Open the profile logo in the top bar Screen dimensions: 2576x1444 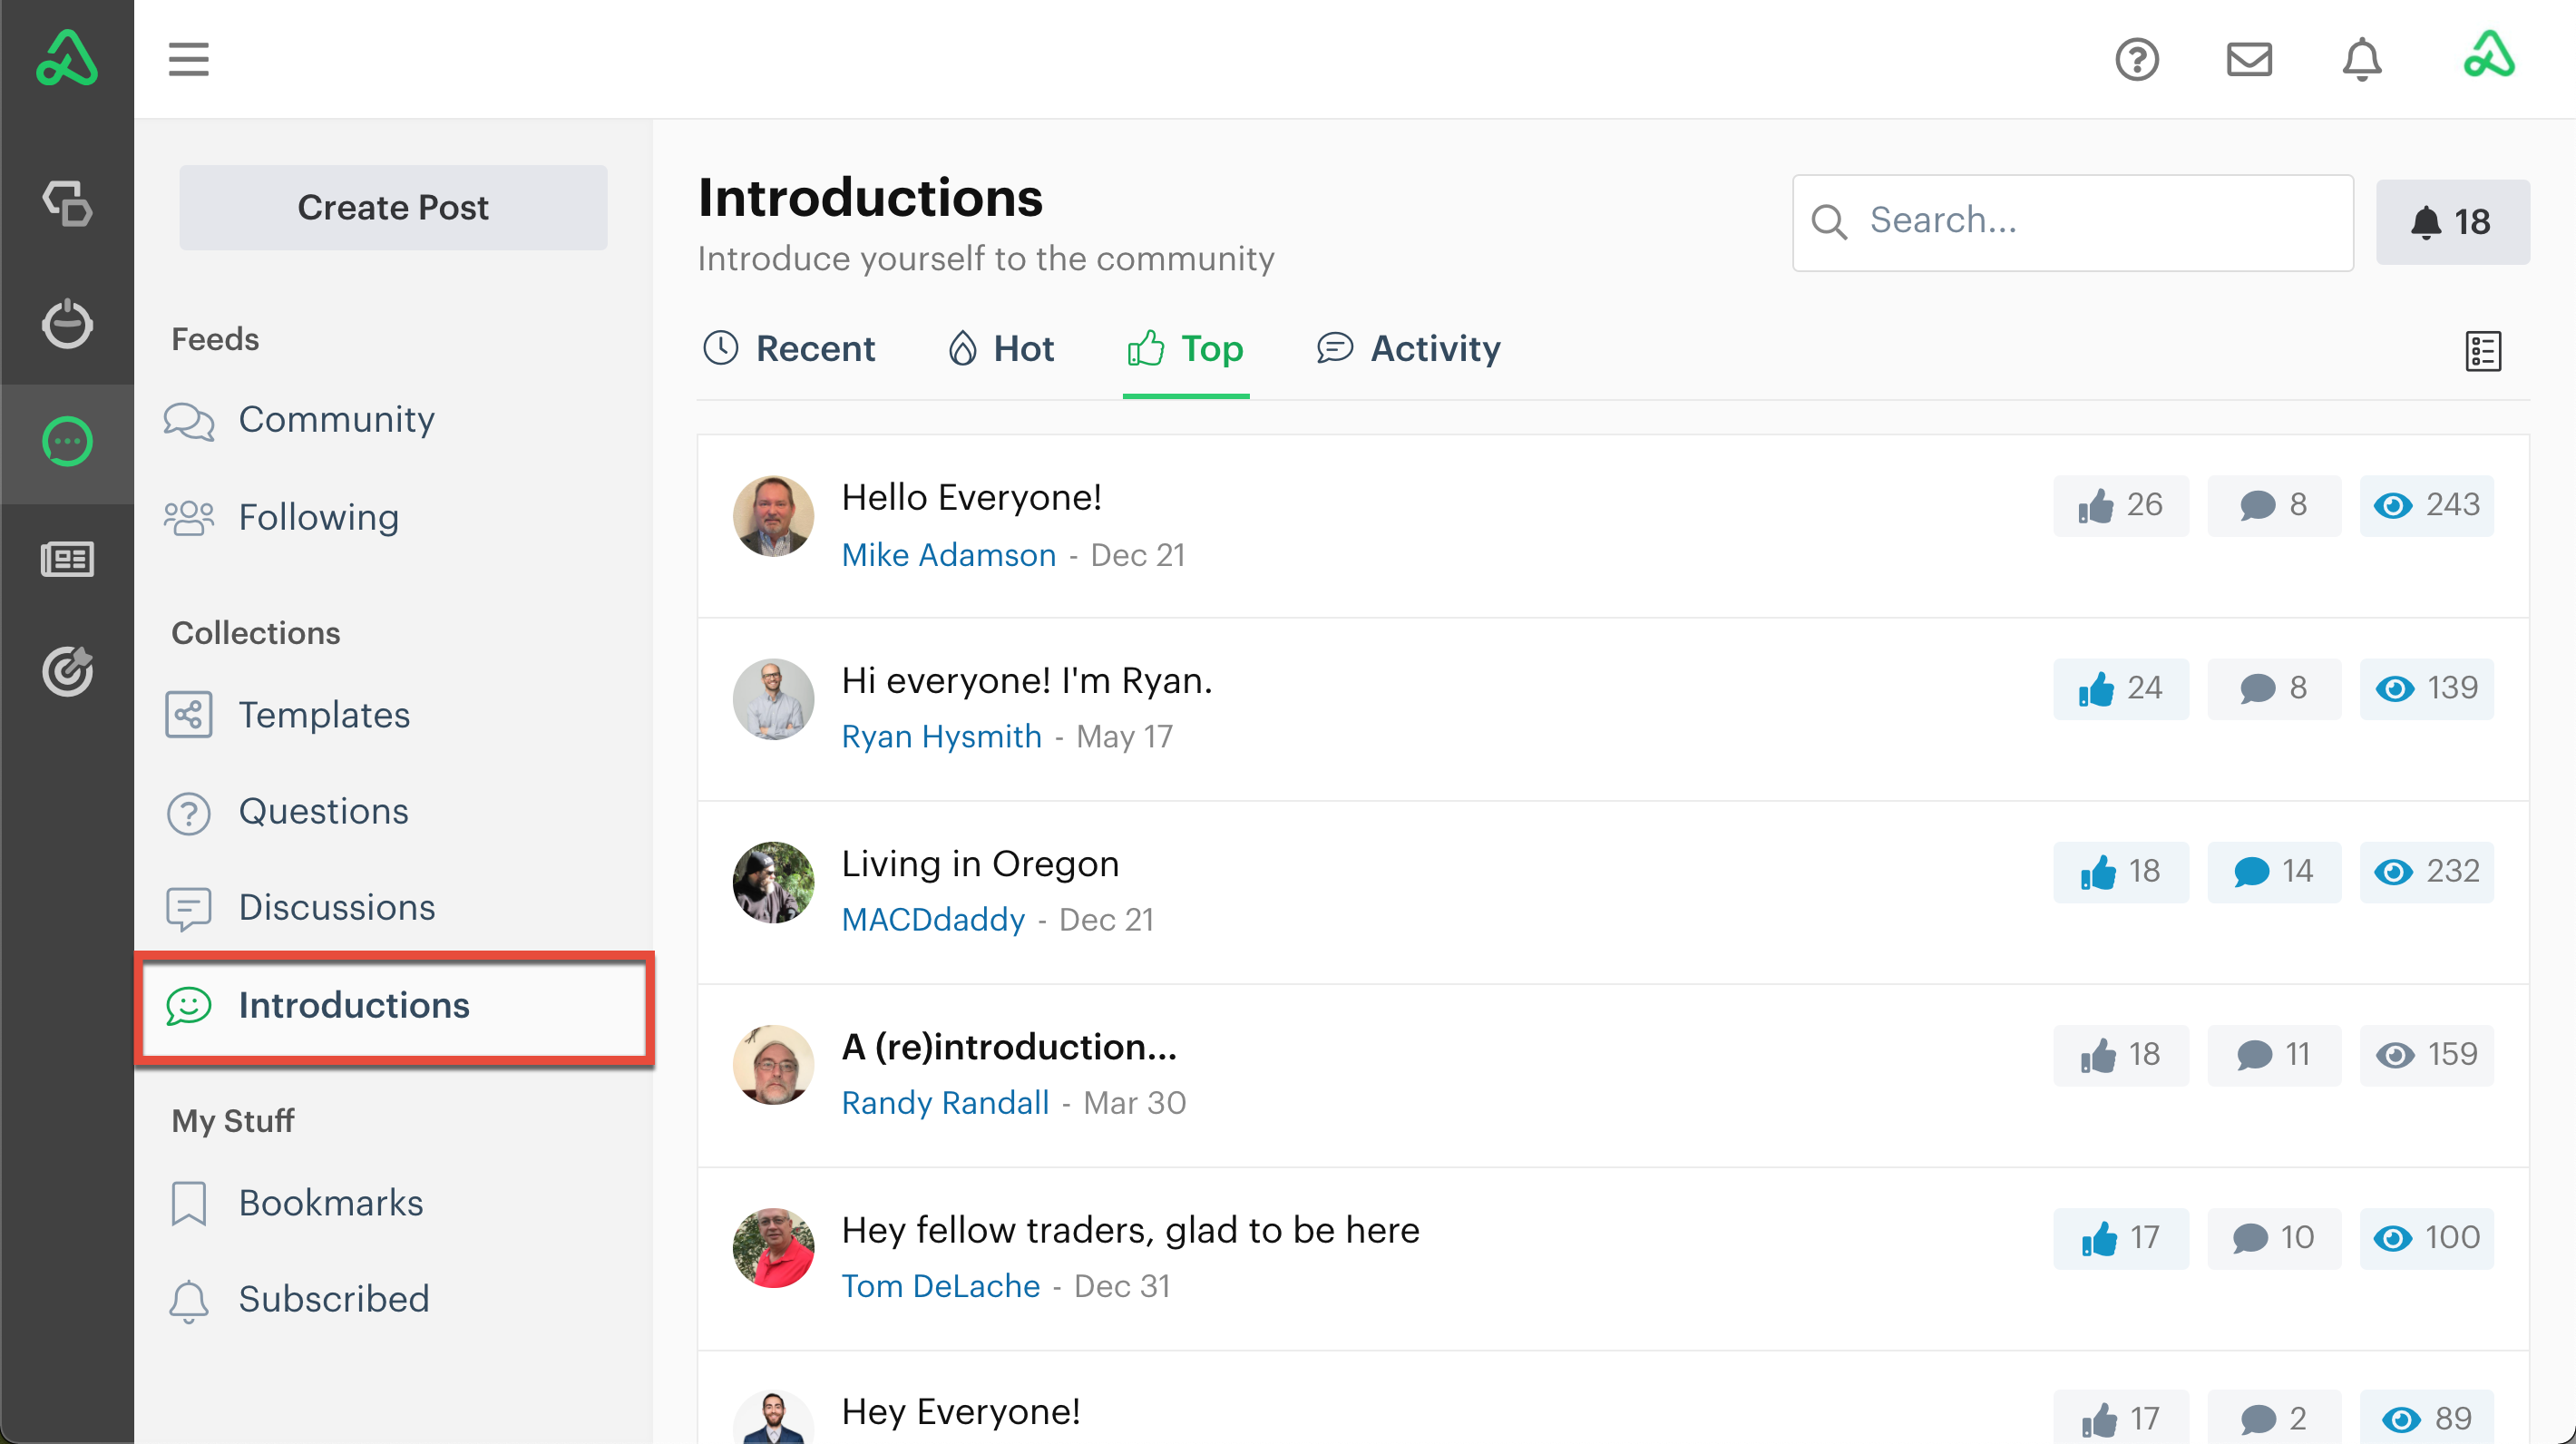pyautogui.click(x=2488, y=55)
